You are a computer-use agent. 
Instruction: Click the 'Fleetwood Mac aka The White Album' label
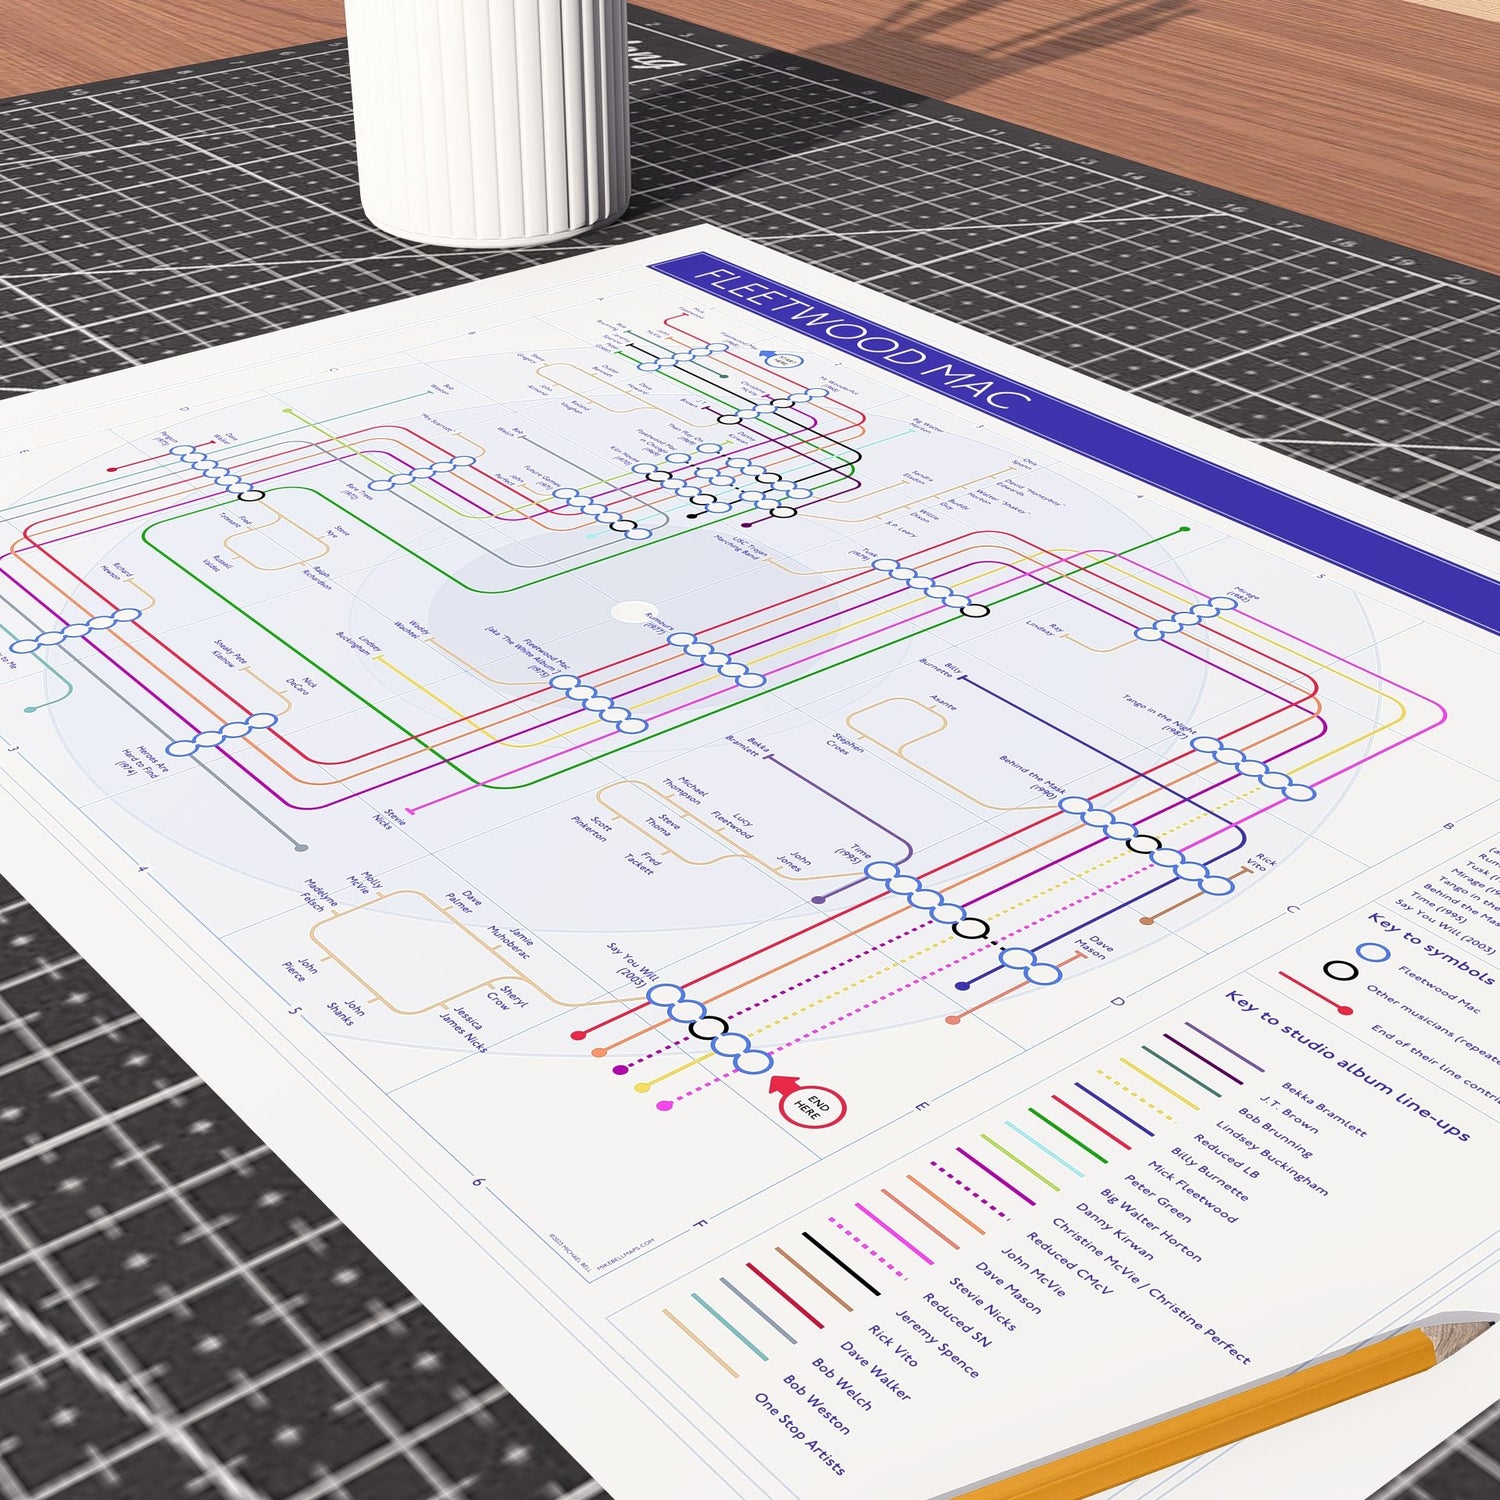click(530, 653)
